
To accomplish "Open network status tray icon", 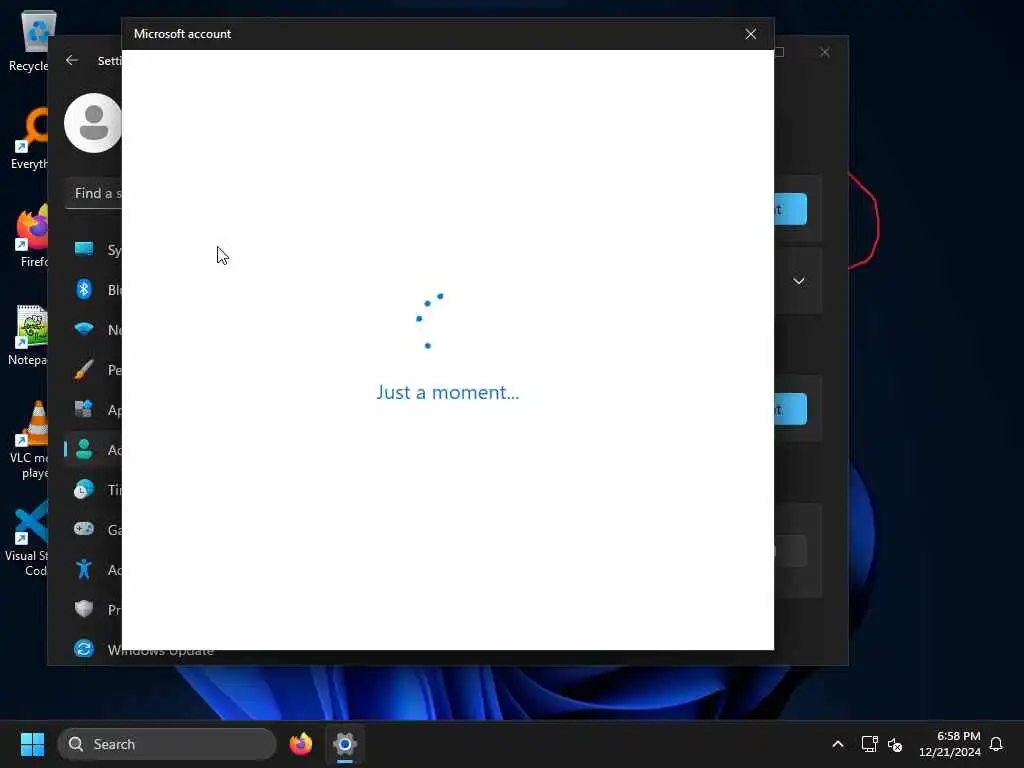I will click(x=869, y=744).
